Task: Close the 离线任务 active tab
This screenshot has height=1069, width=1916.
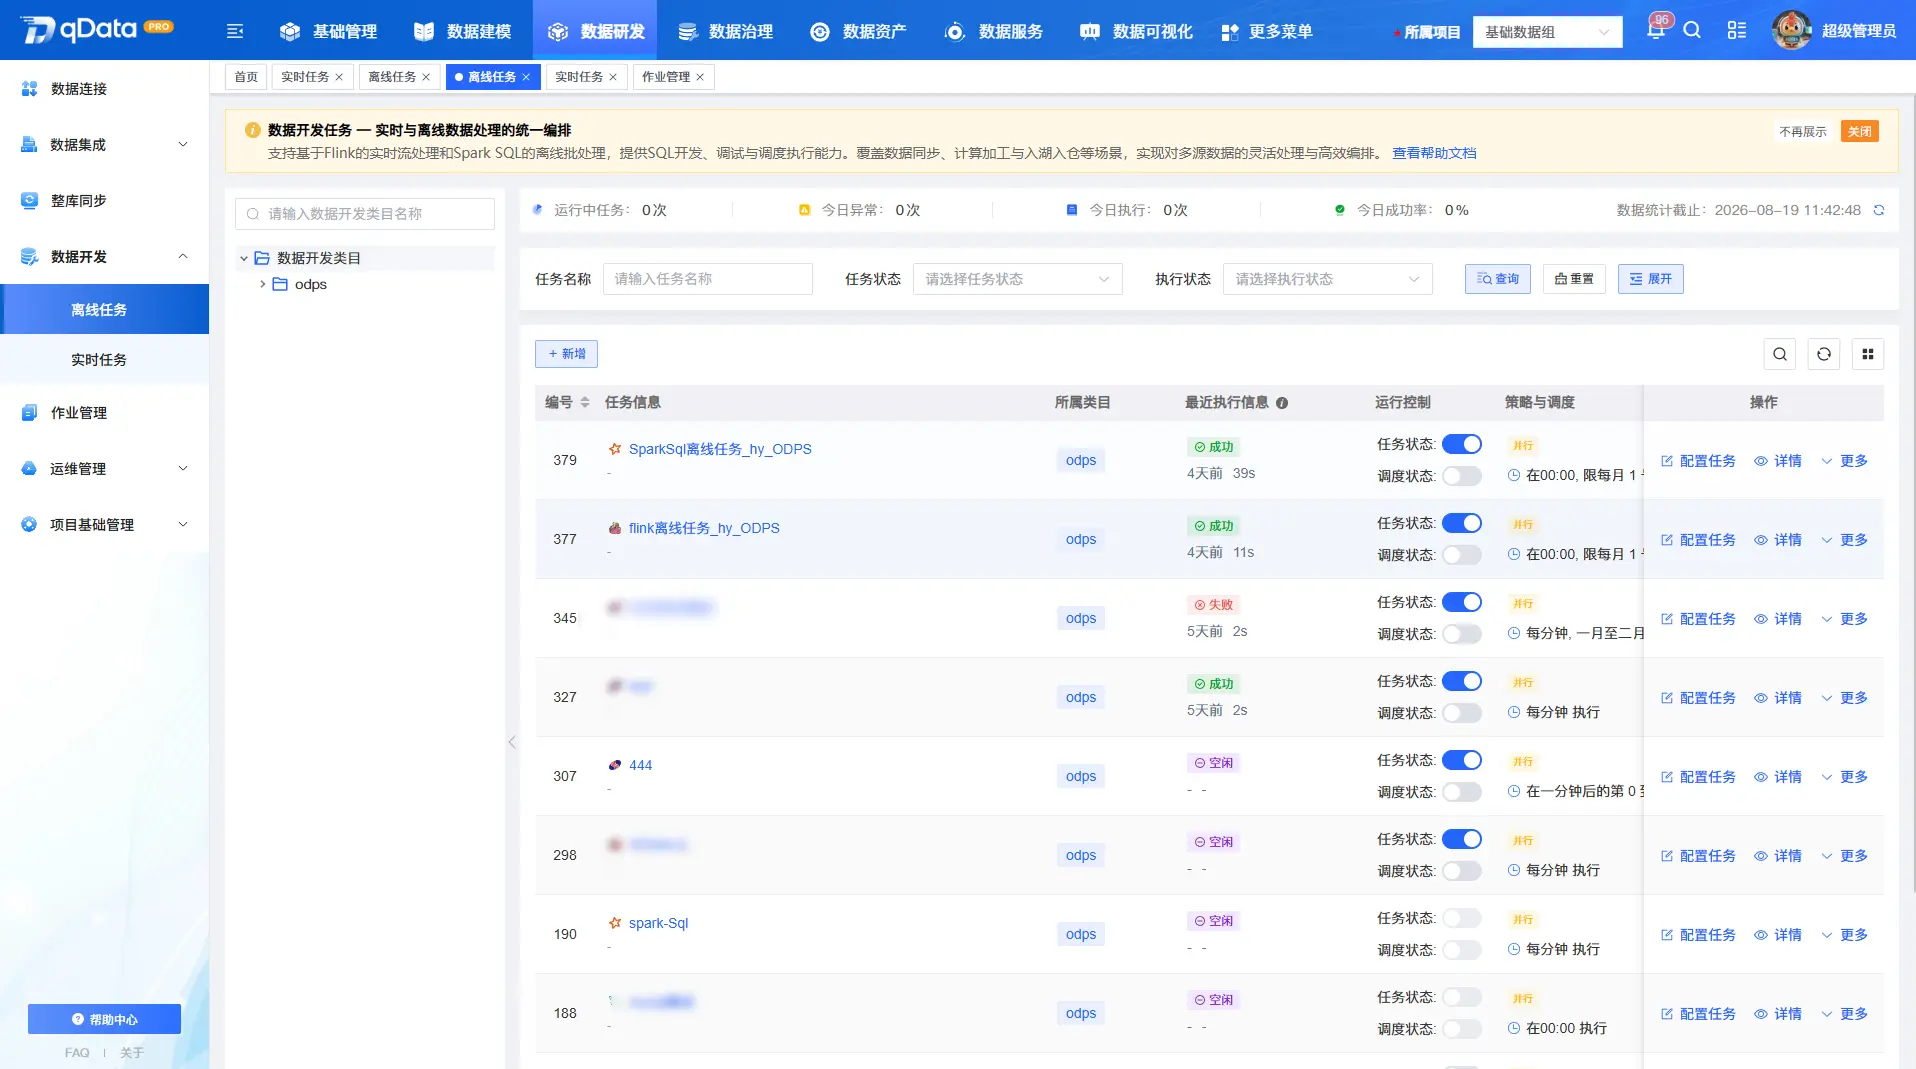Action: pos(526,77)
